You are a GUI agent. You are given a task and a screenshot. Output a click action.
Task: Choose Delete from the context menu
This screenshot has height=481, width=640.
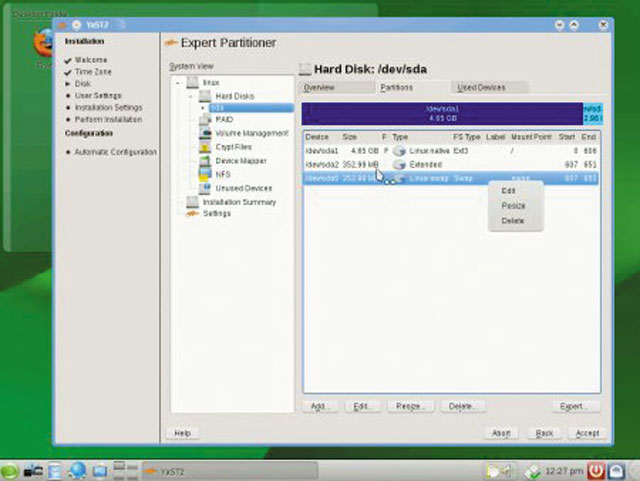513,220
